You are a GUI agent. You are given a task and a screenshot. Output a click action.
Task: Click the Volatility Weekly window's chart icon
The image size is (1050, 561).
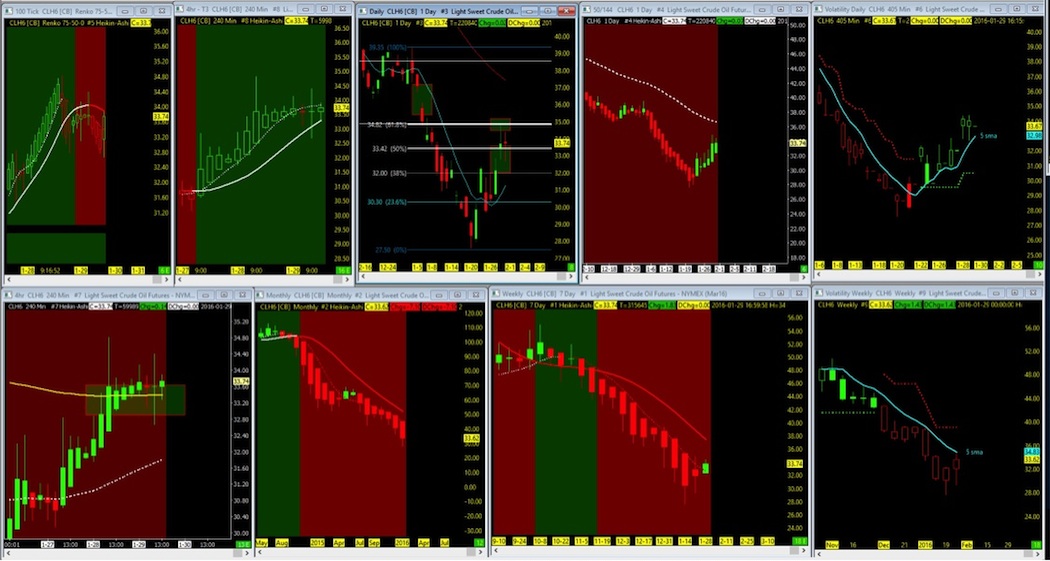(x=818, y=294)
